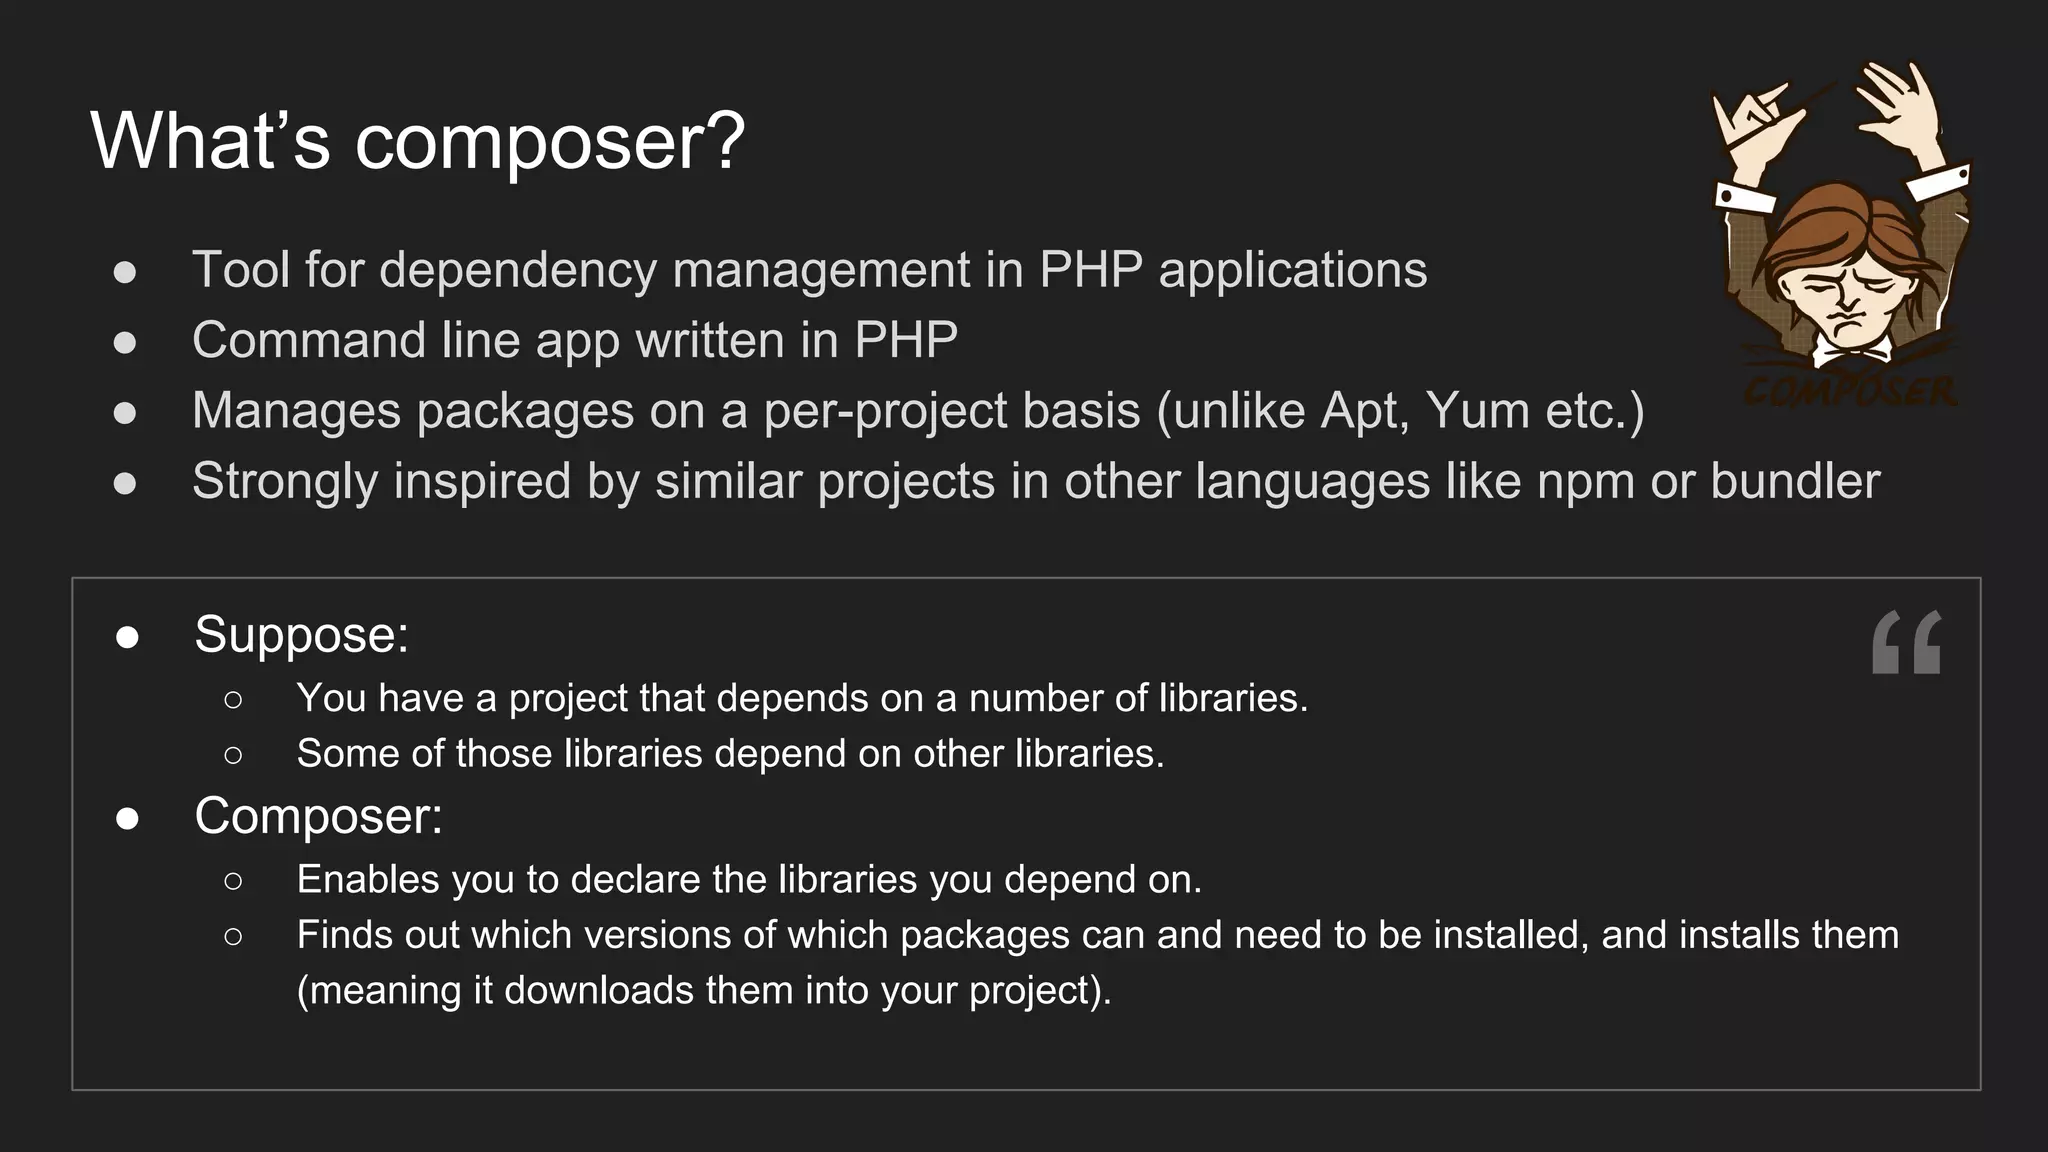Click the bullet before 'Strongly inspired'
The height and width of the screenshot is (1152, 2048).
tap(125, 484)
